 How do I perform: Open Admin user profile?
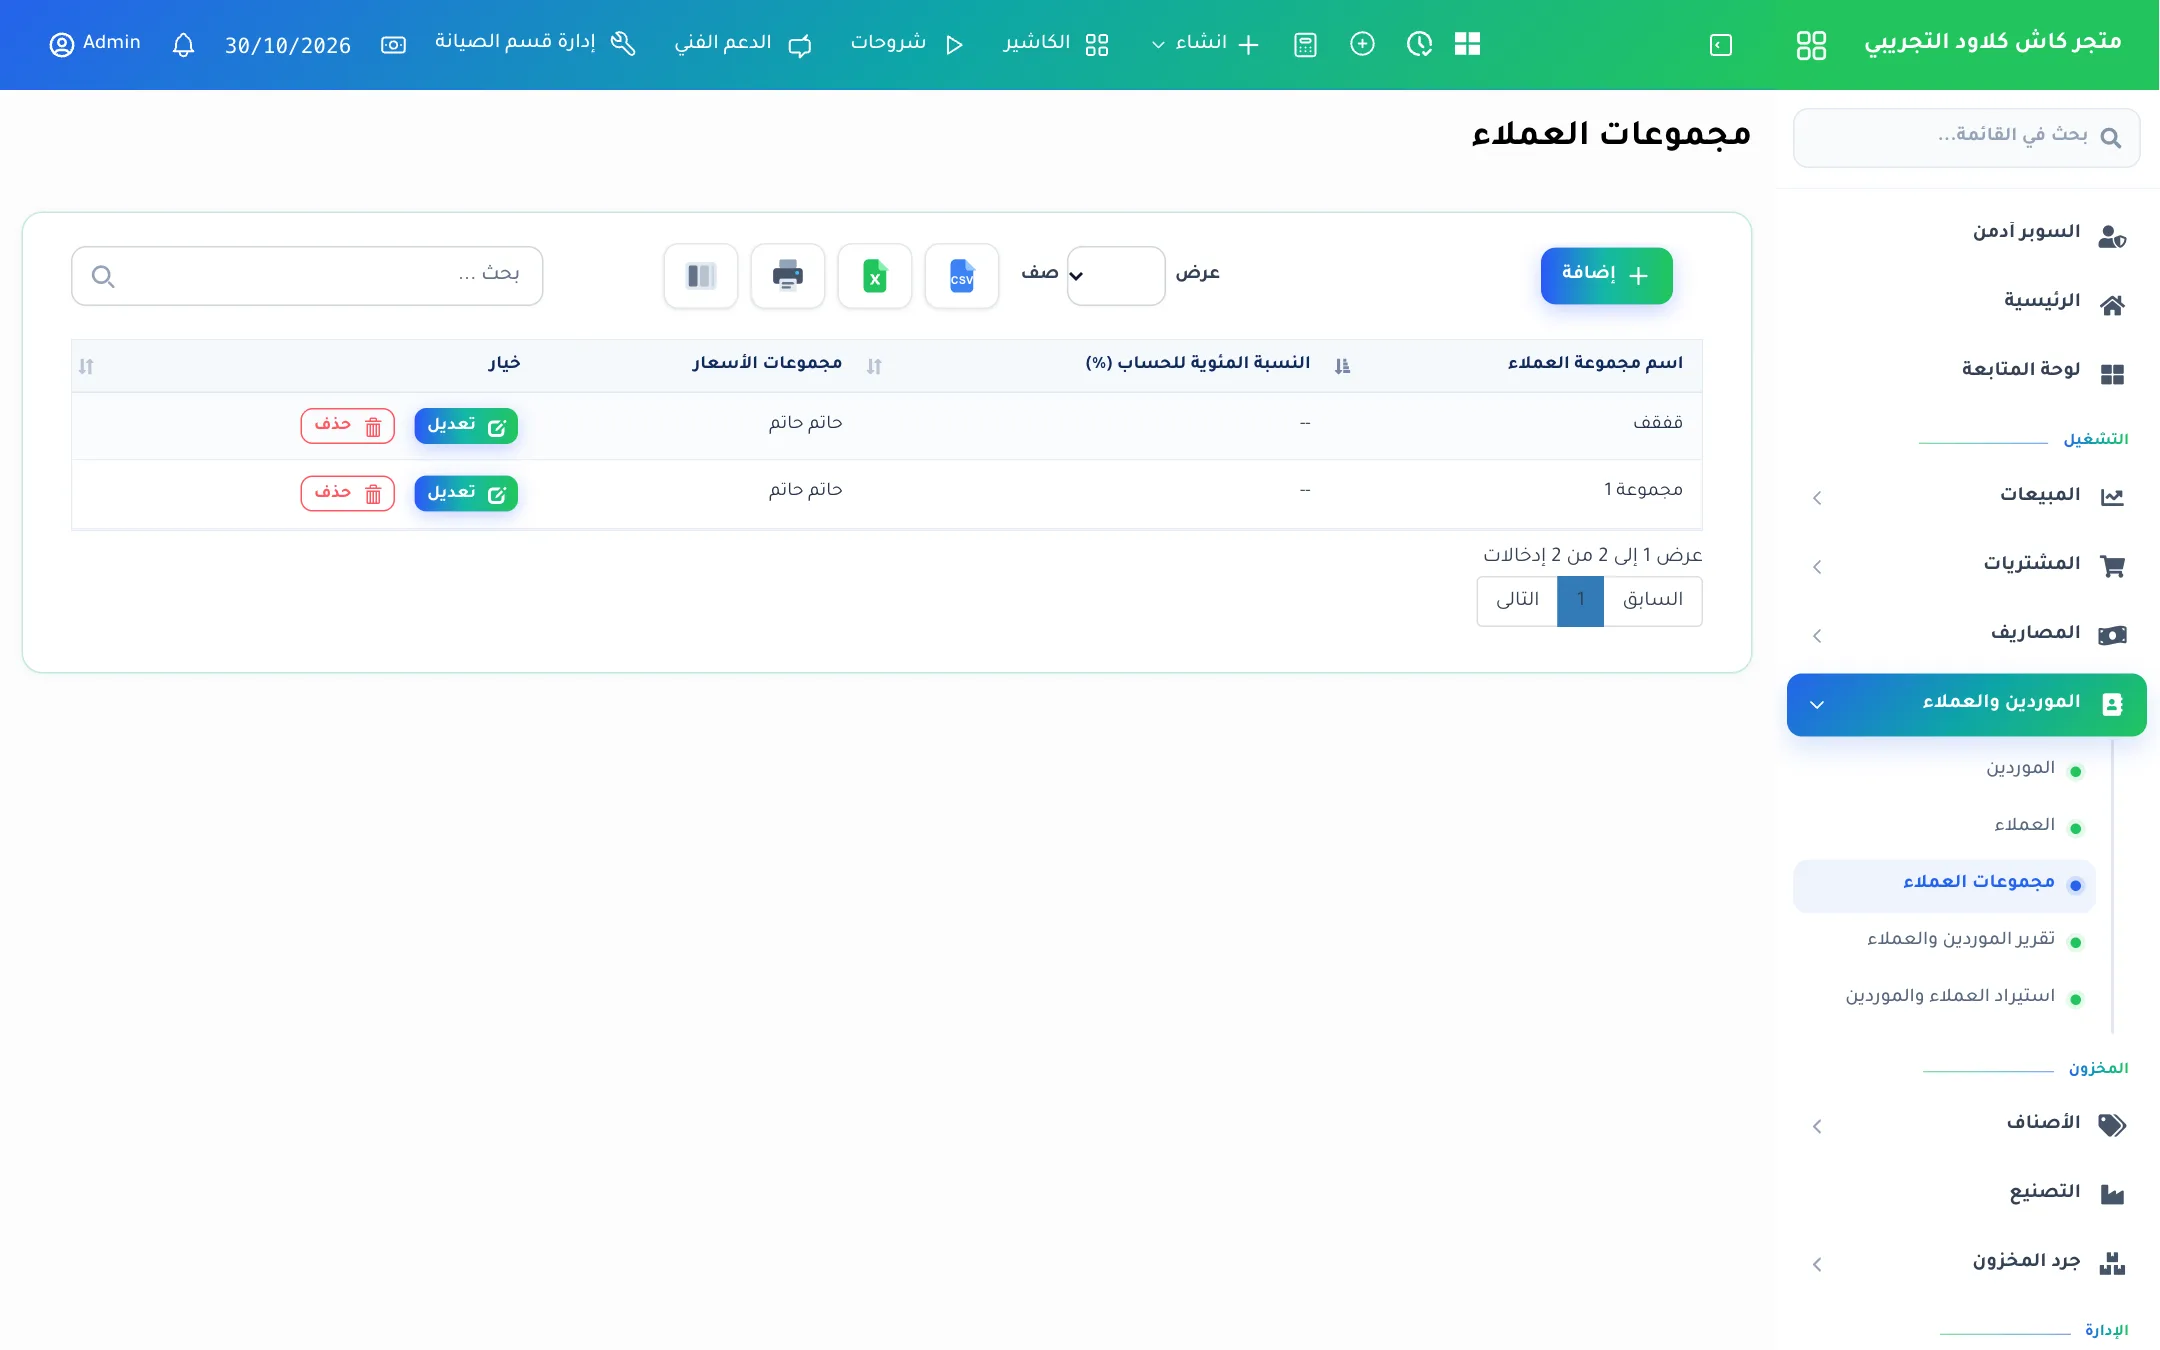click(x=95, y=44)
